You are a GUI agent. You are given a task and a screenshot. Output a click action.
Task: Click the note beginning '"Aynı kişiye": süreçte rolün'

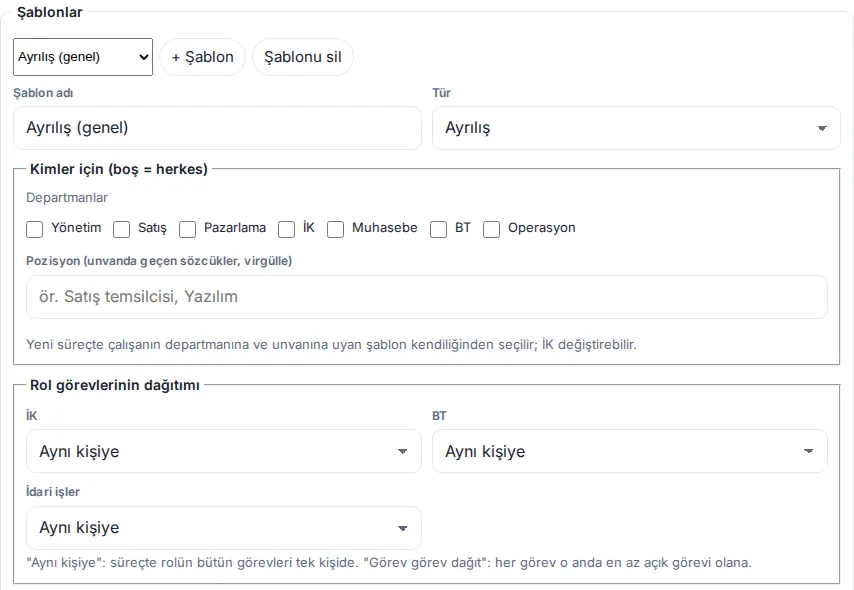click(x=389, y=563)
